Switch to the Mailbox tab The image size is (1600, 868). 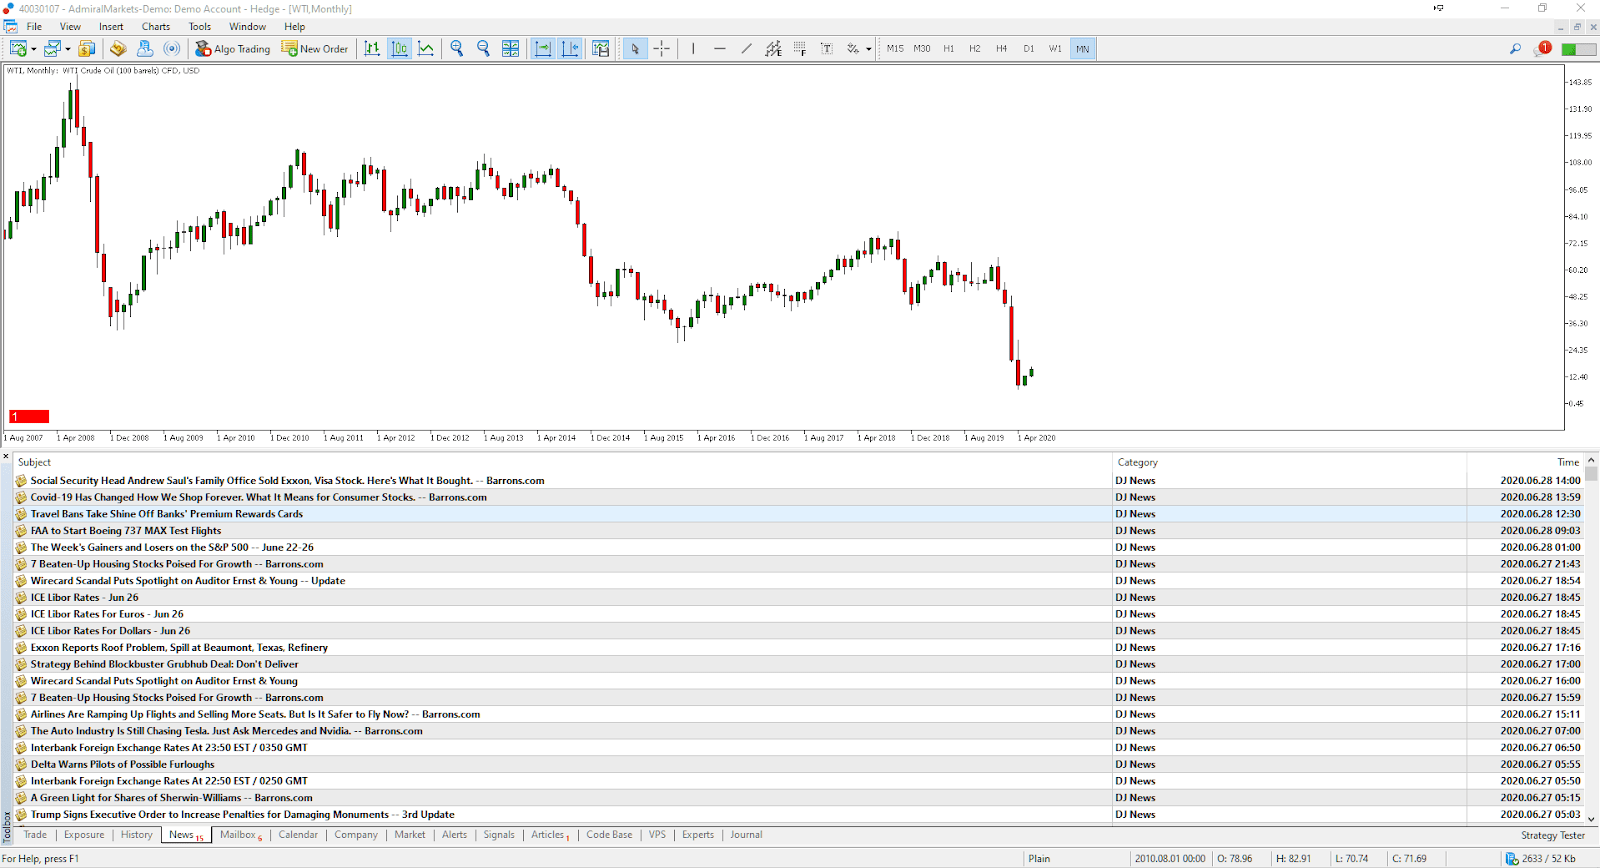pos(240,835)
